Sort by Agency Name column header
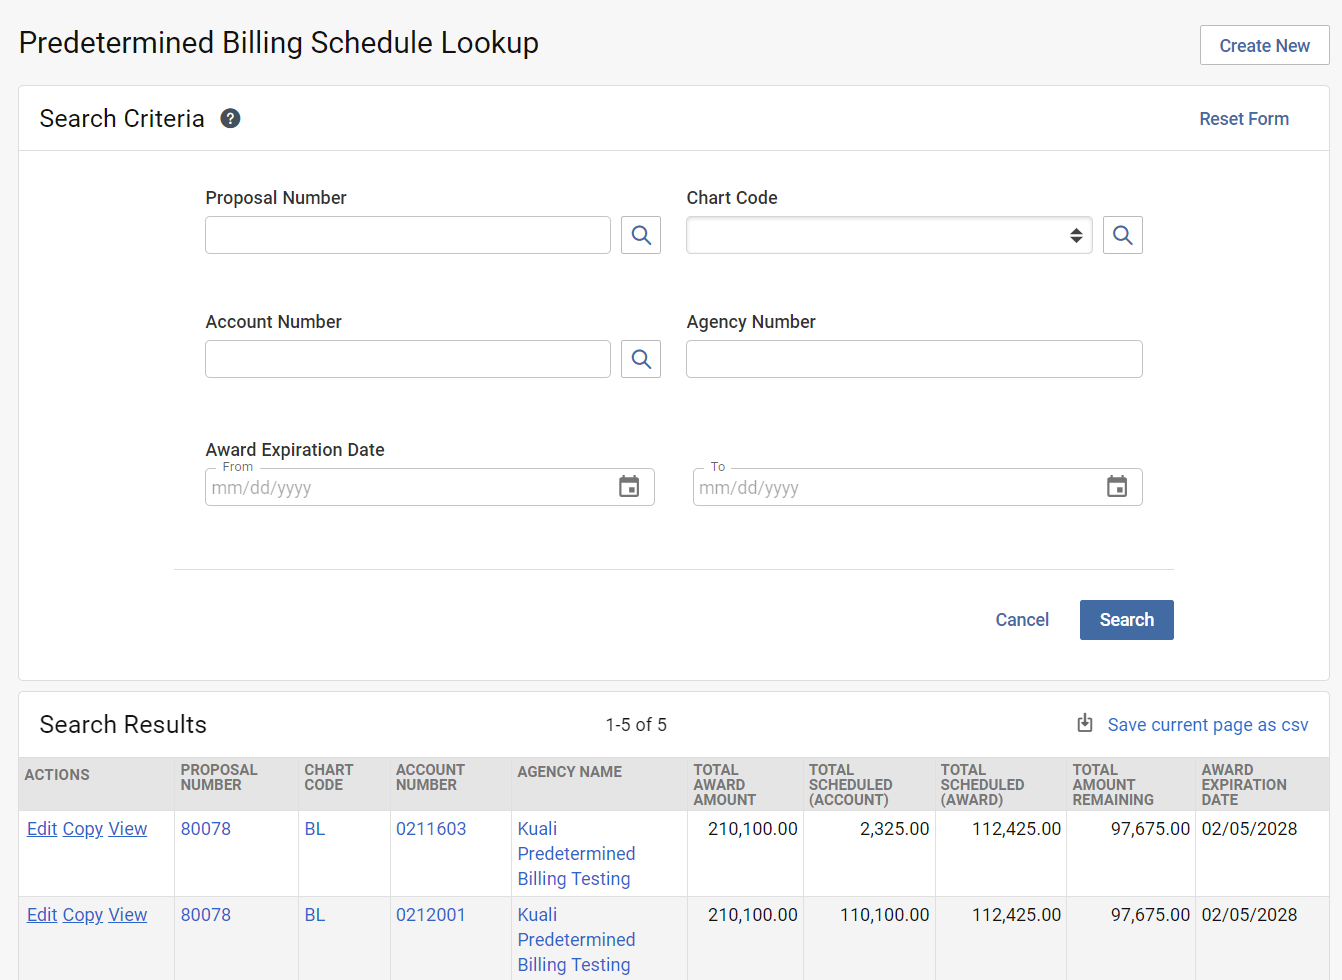 coord(570,772)
